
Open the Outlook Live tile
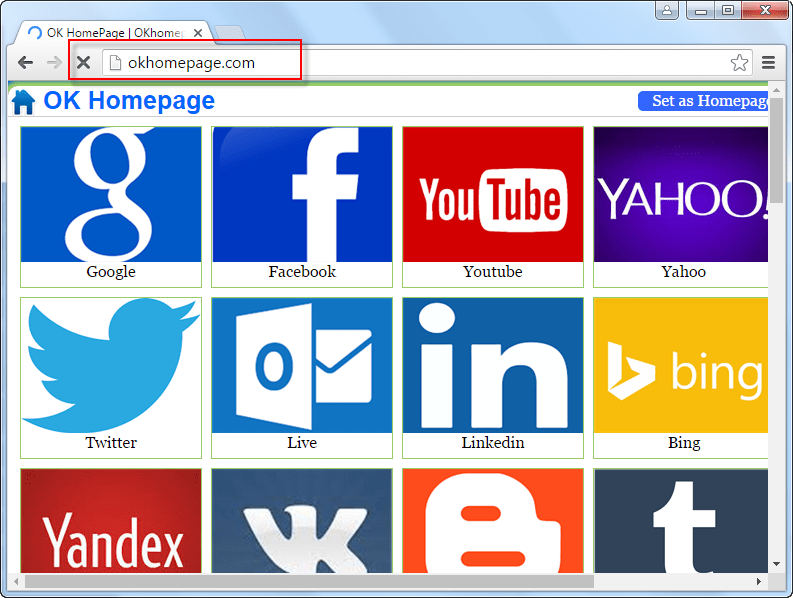coord(302,365)
